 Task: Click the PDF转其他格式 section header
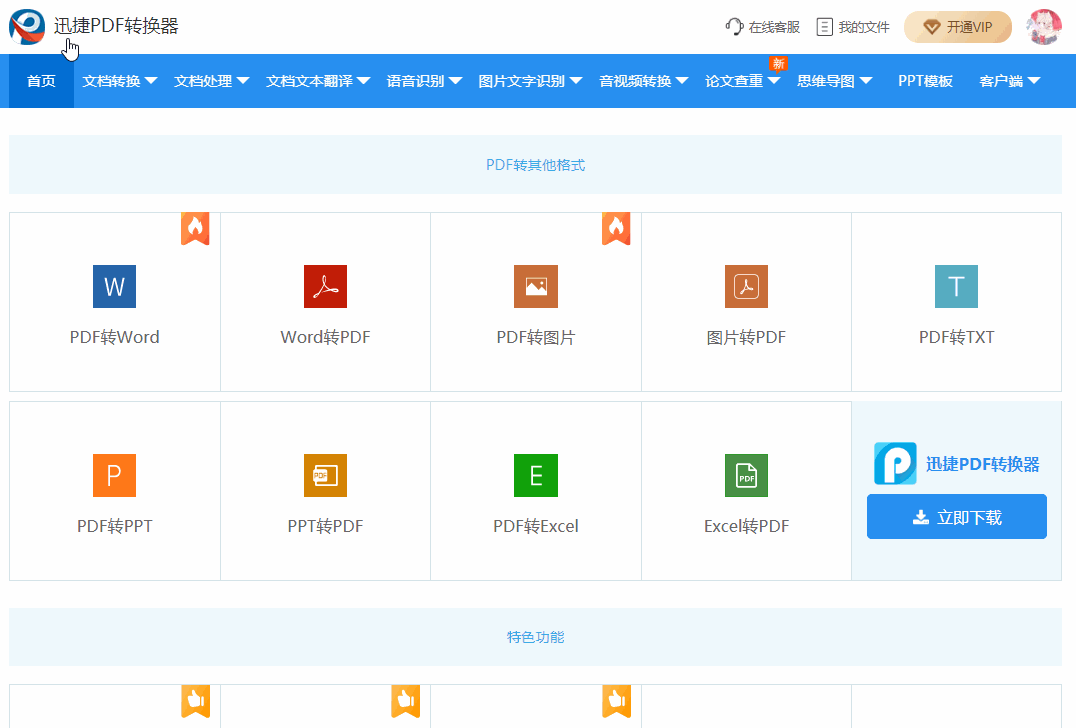click(535, 165)
